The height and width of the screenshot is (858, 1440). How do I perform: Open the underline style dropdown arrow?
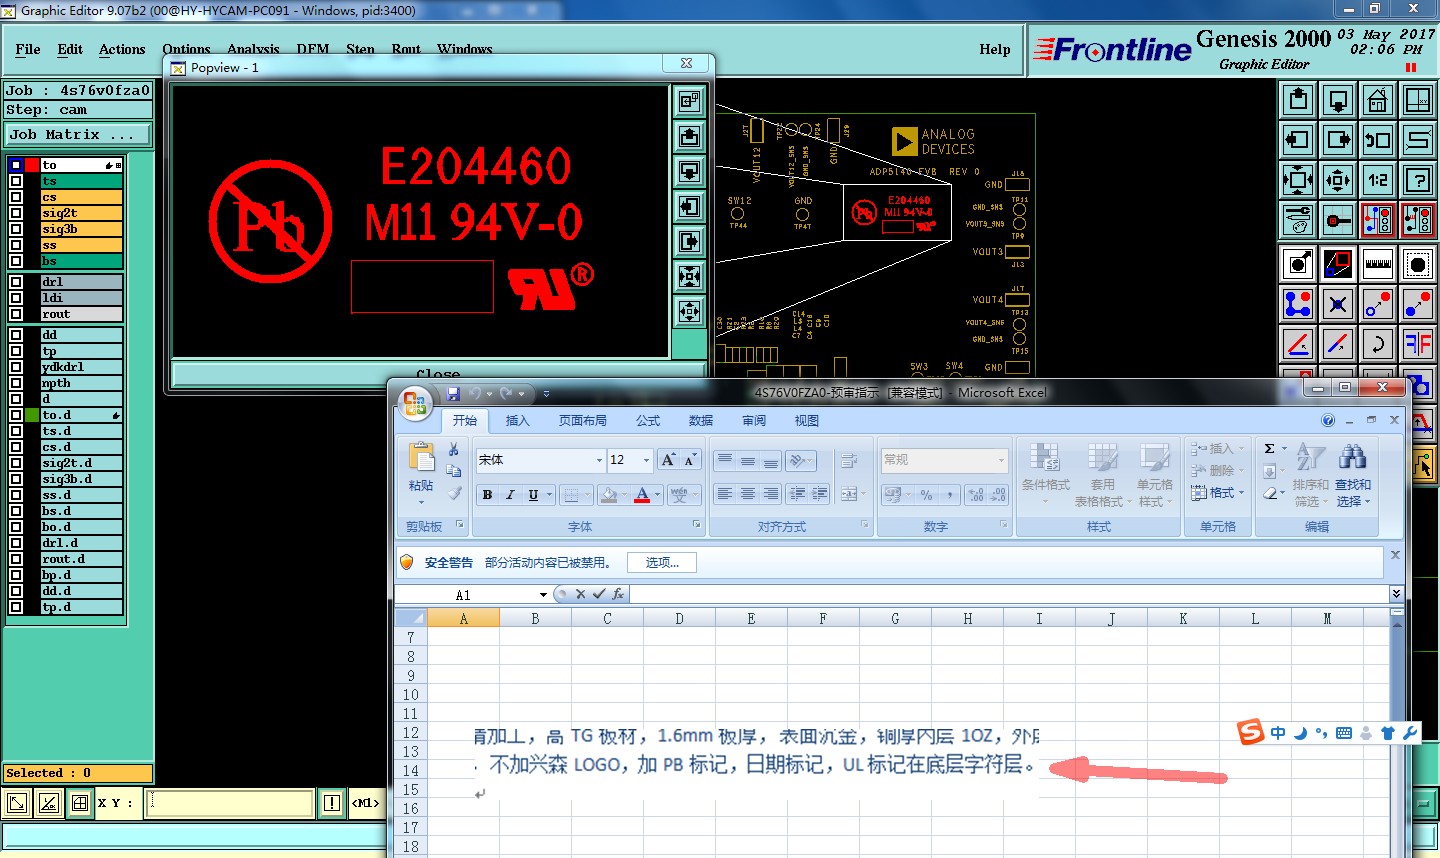coord(549,494)
